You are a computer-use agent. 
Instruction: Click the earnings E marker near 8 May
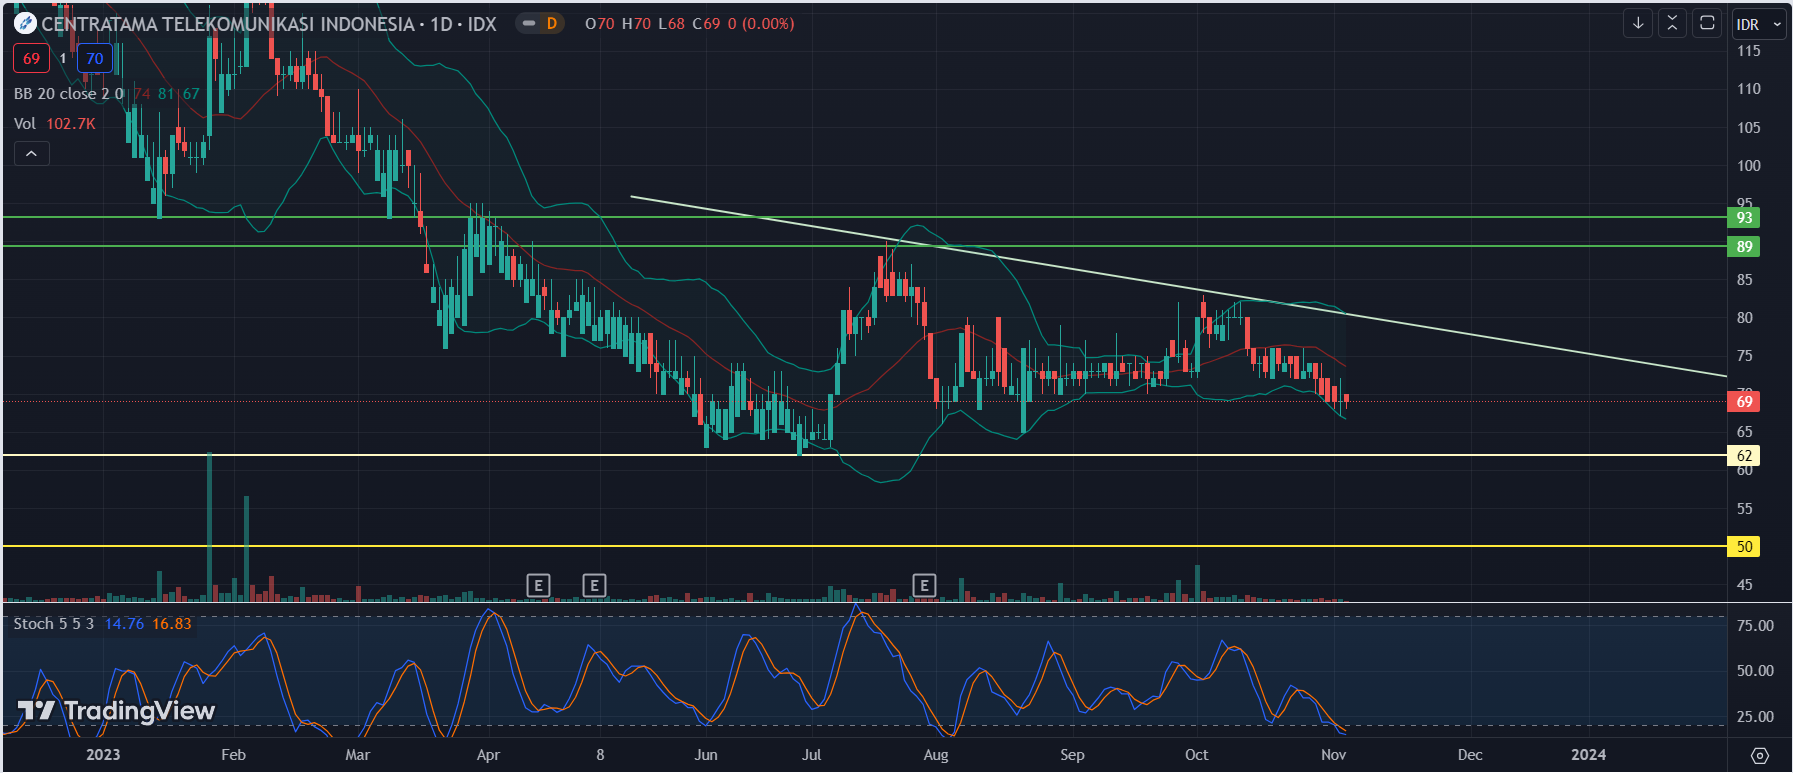point(594,585)
